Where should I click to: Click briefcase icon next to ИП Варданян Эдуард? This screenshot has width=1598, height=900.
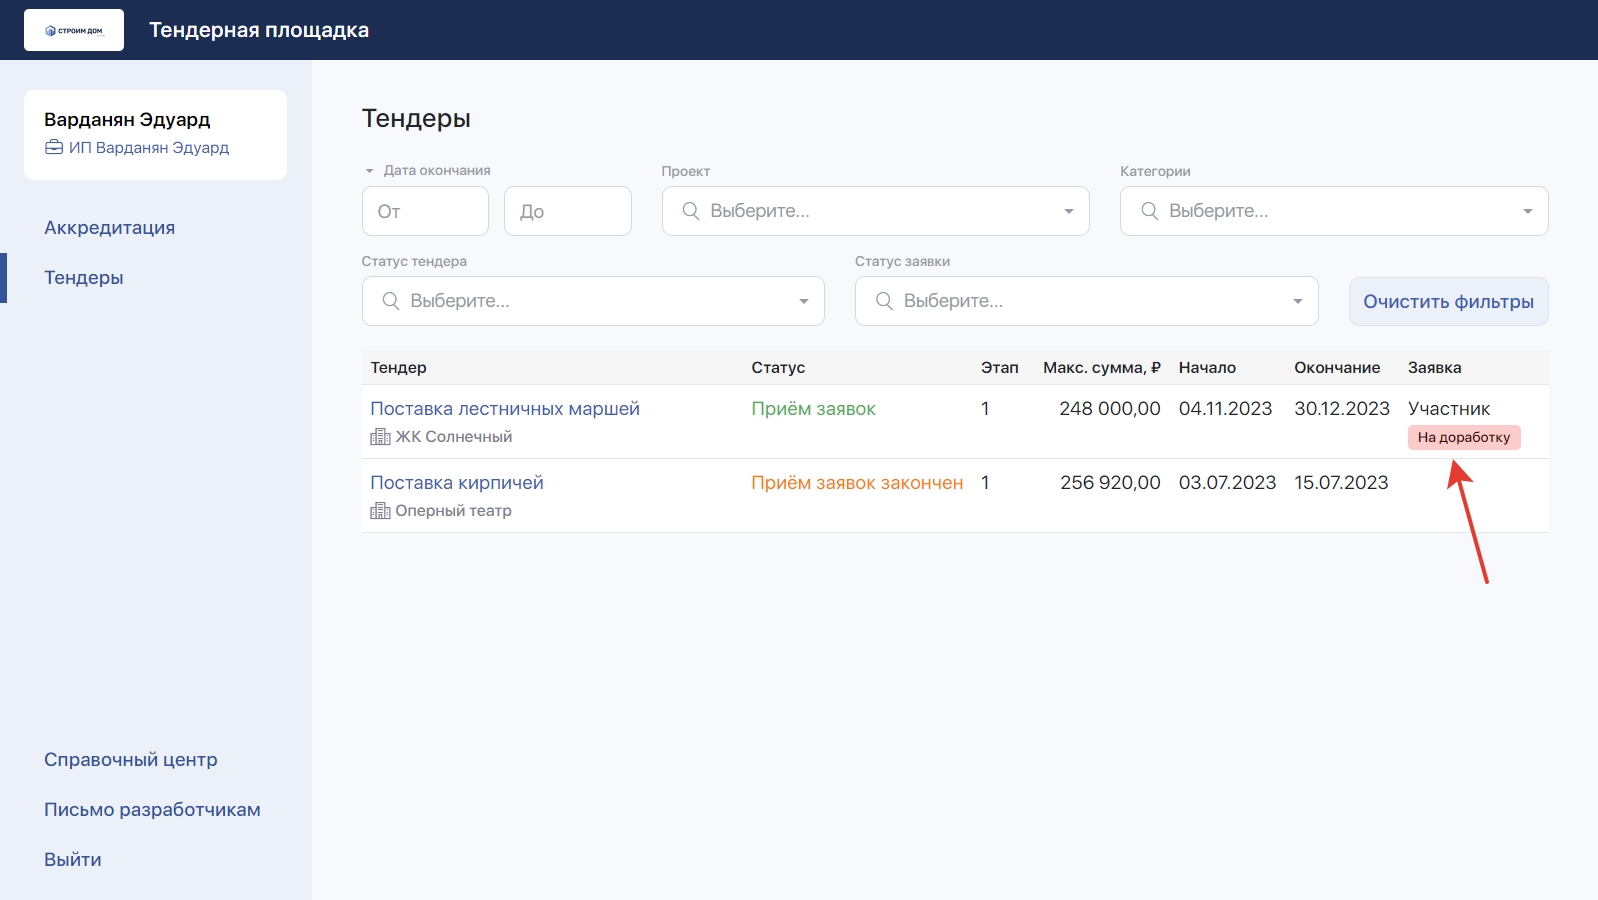point(54,148)
